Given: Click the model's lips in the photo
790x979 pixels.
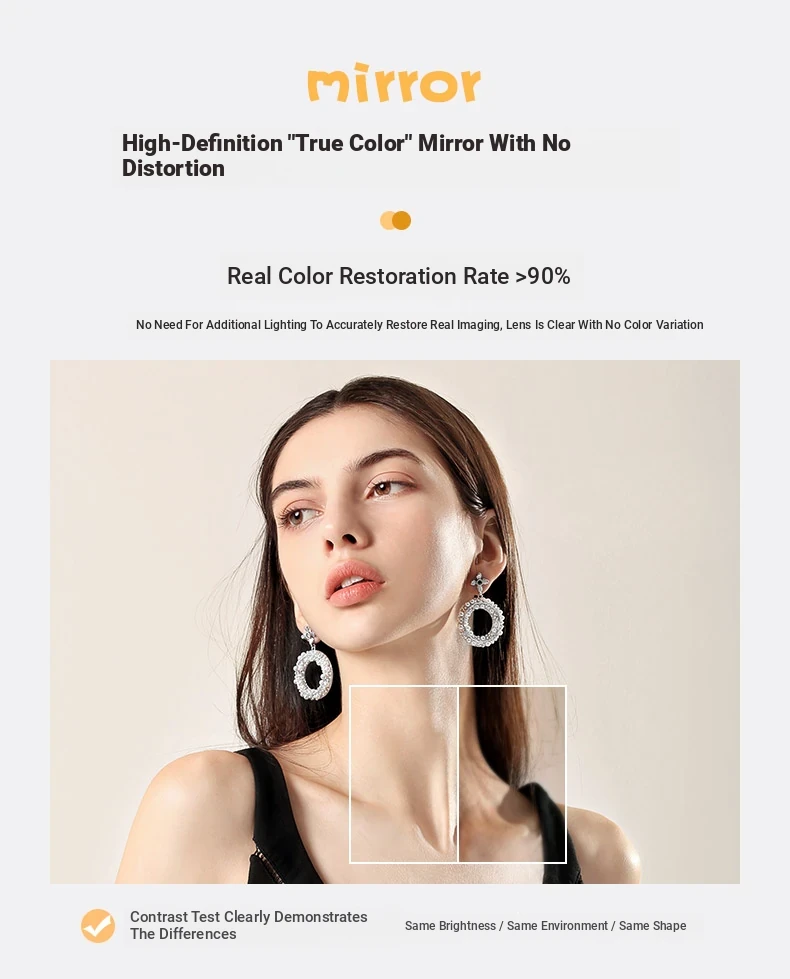Looking at the screenshot, I should coord(355,583).
